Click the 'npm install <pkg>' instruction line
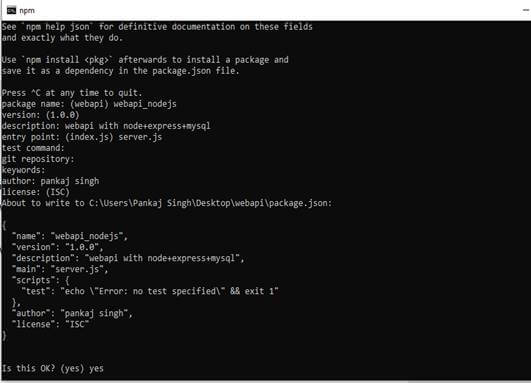Screen dimensions: 531x383 pyautogui.click(x=145, y=60)
